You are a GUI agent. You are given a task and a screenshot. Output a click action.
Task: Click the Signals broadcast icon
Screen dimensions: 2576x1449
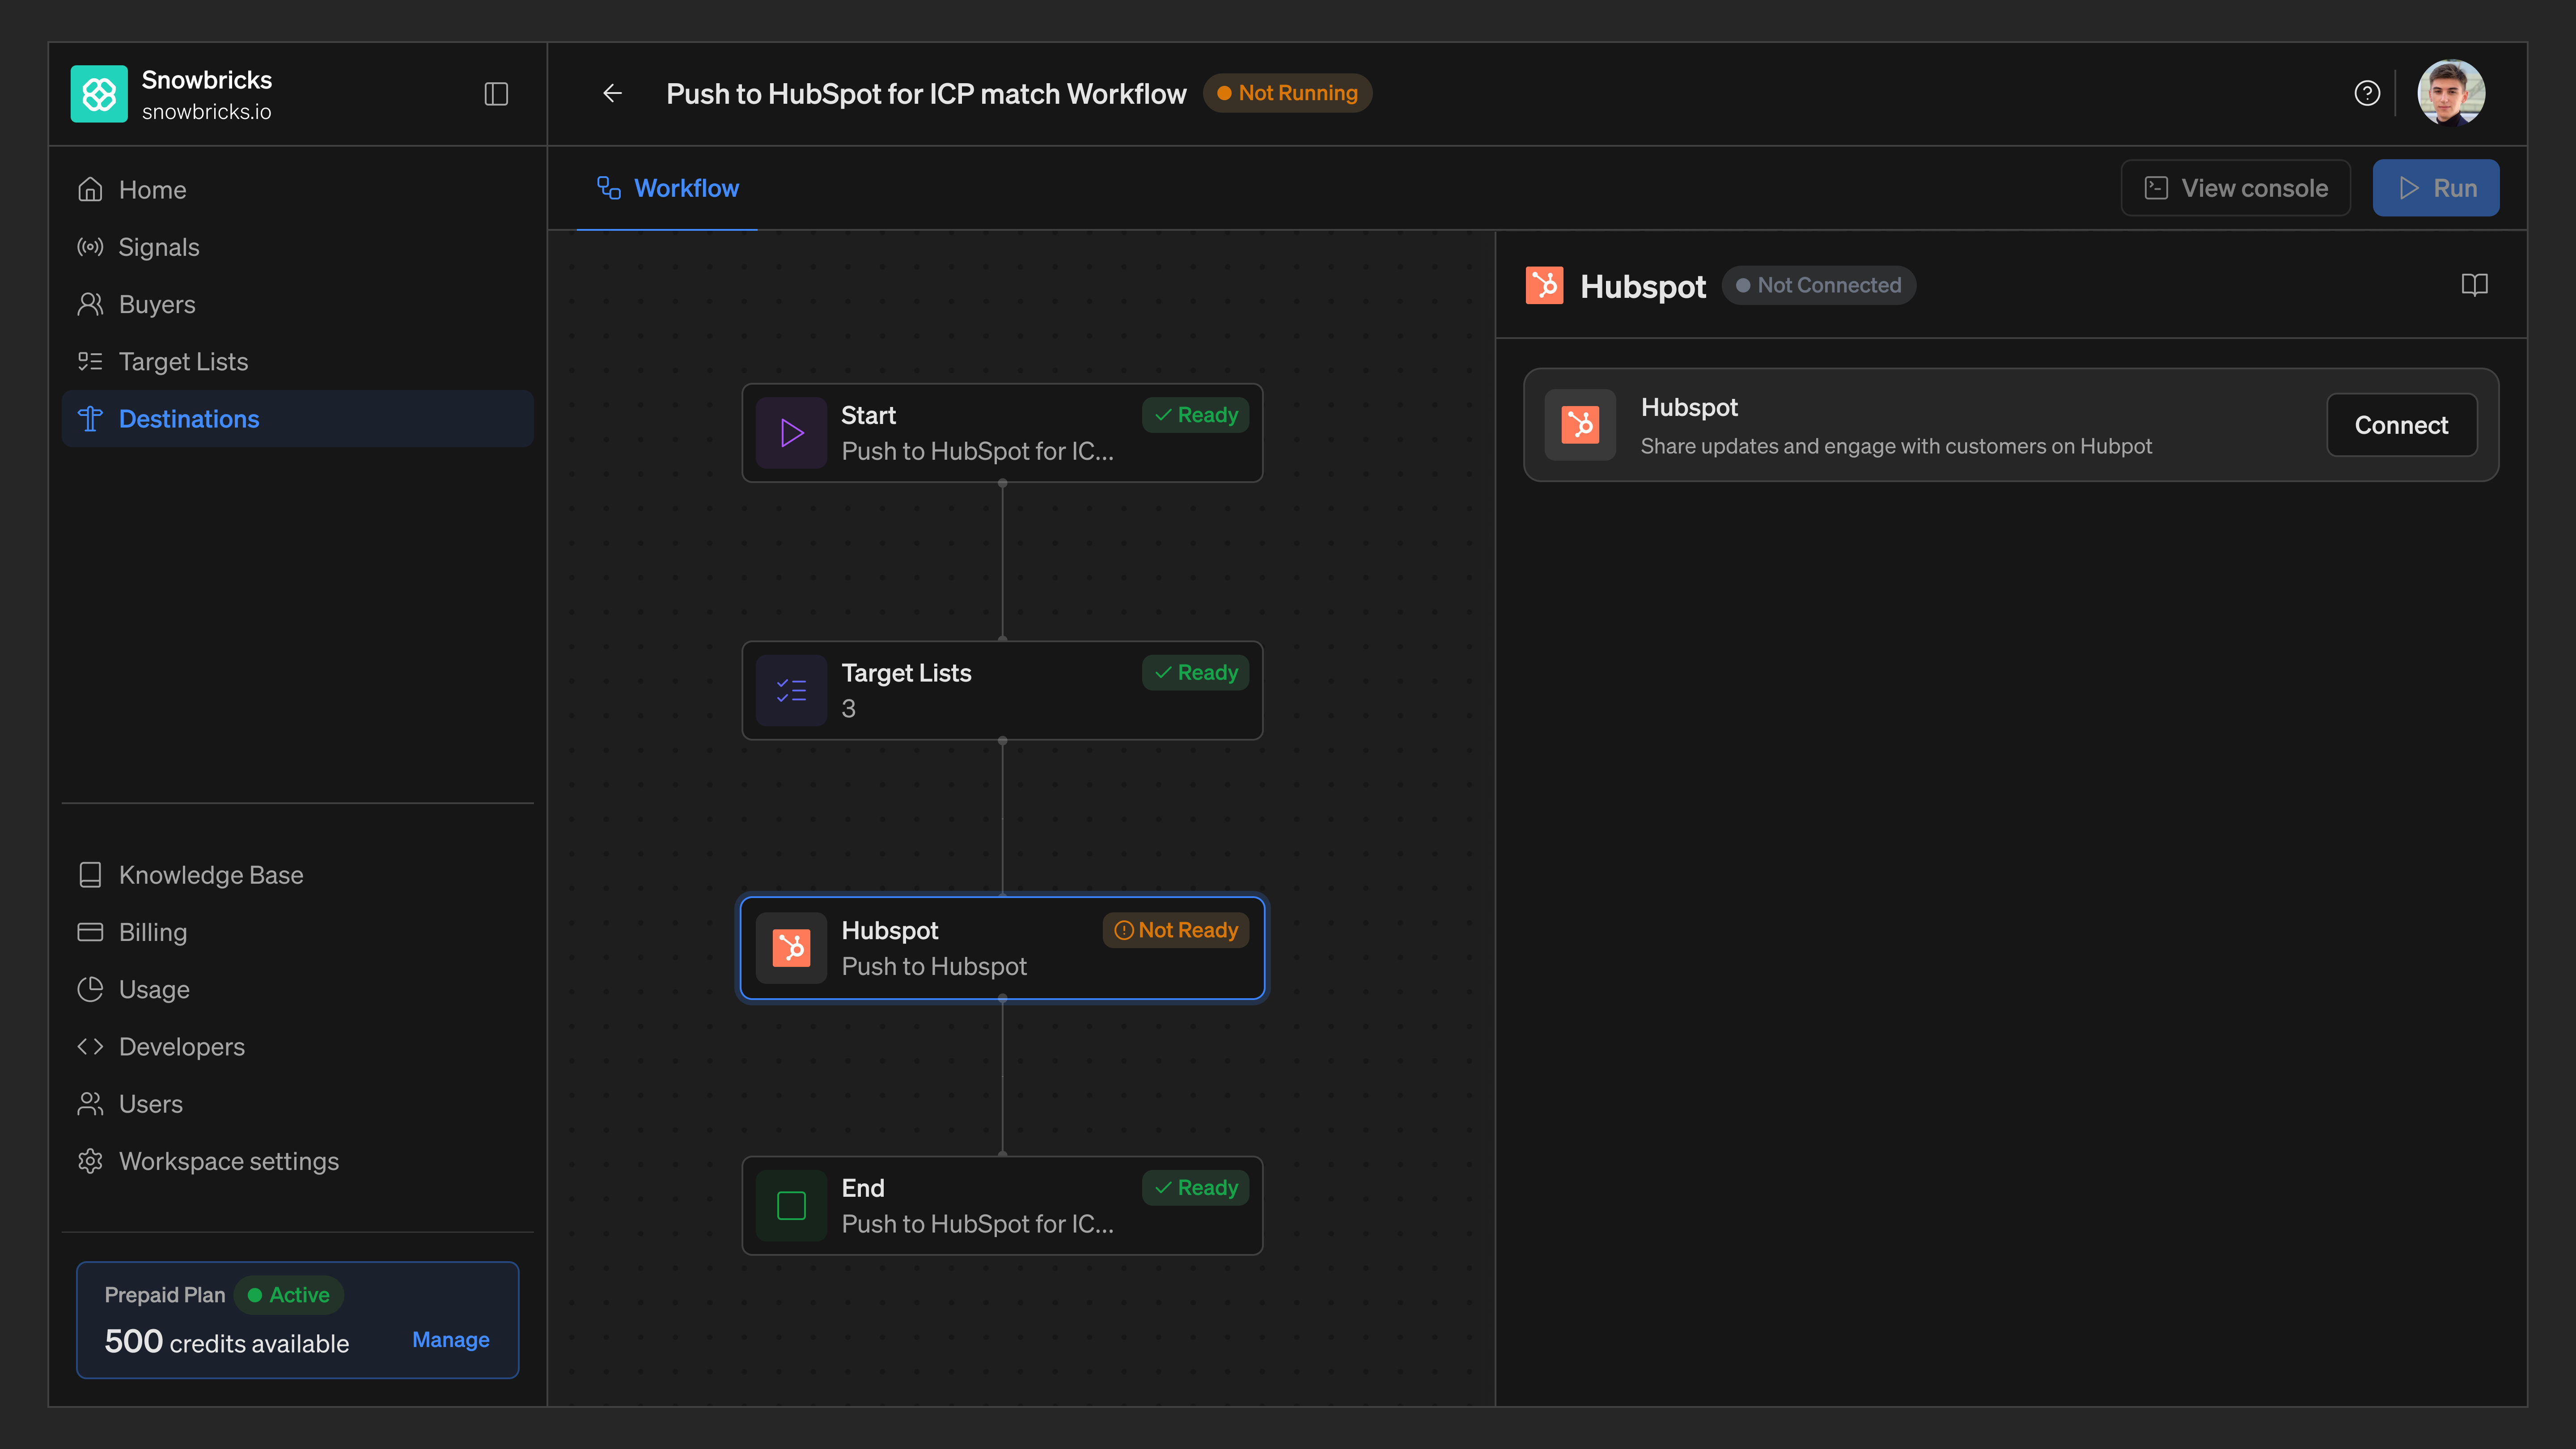(90, 247)
